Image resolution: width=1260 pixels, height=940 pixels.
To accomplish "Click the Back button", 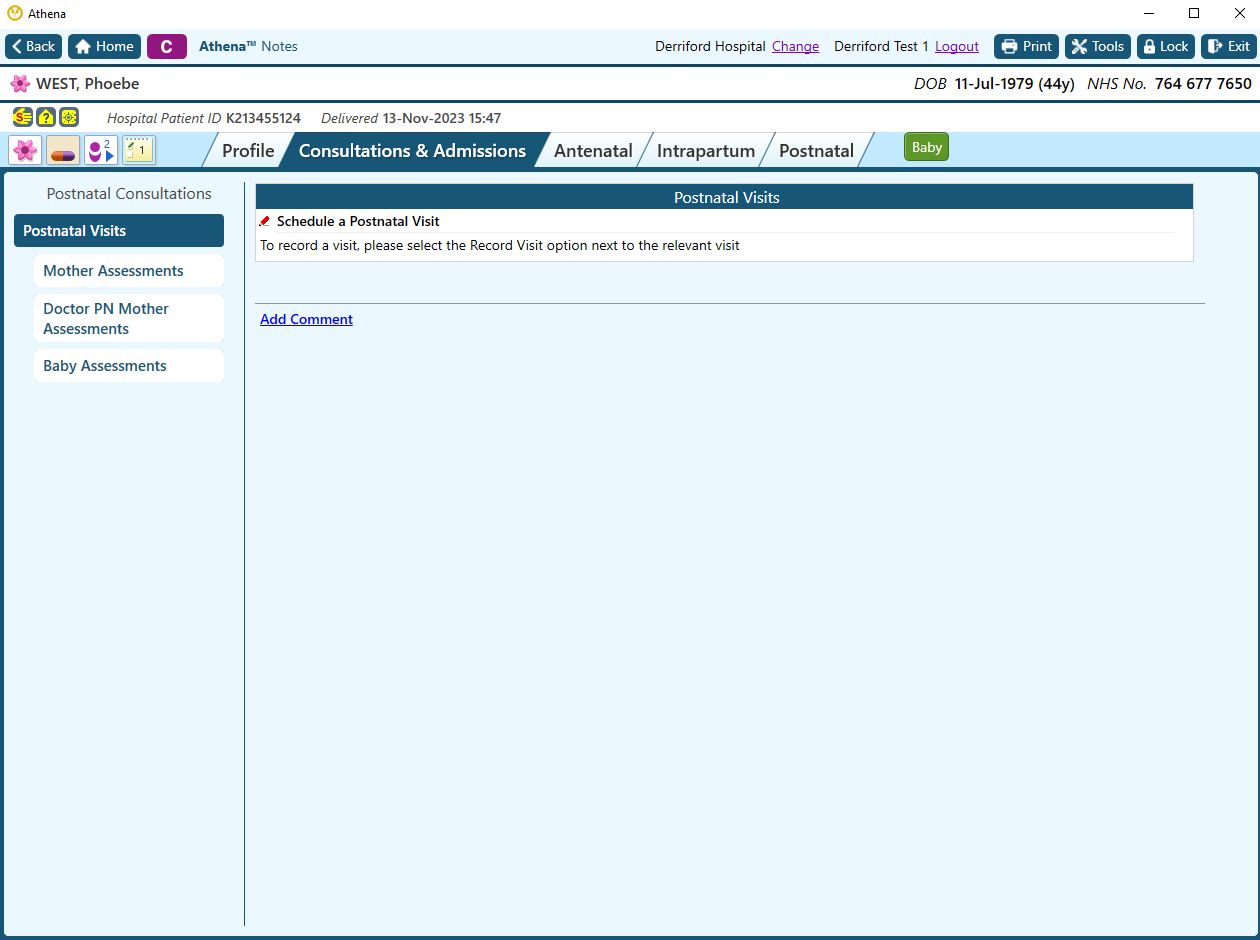I will click(34, 46).
